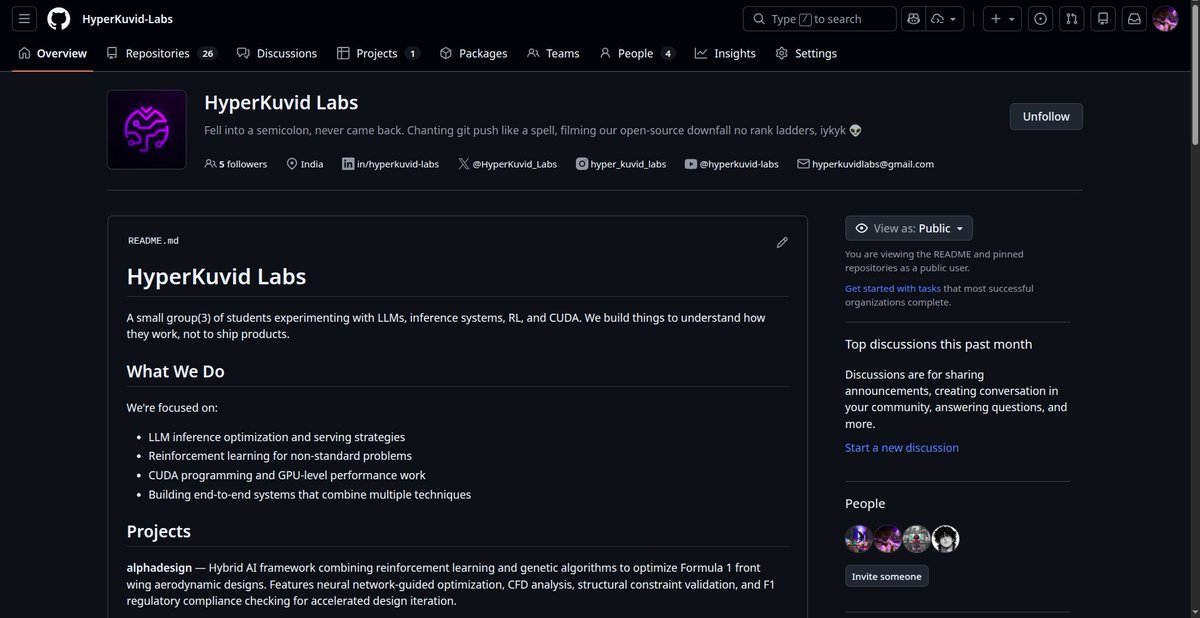Open the hyper_kuvid_labs Instagram link
Viewport: 1200px width, 618px height.
pos(621,164)
